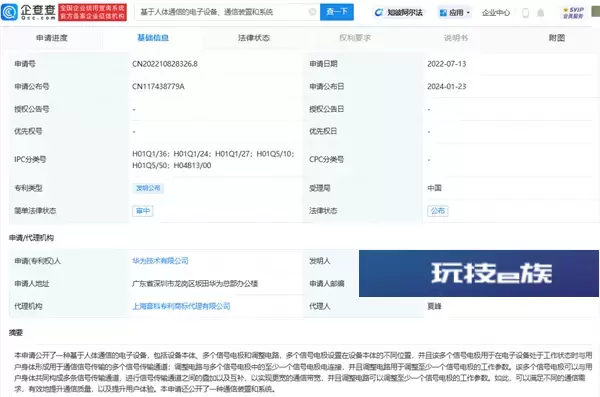
Task: Clear the search box with the X icon
Action: pos(312,12)
